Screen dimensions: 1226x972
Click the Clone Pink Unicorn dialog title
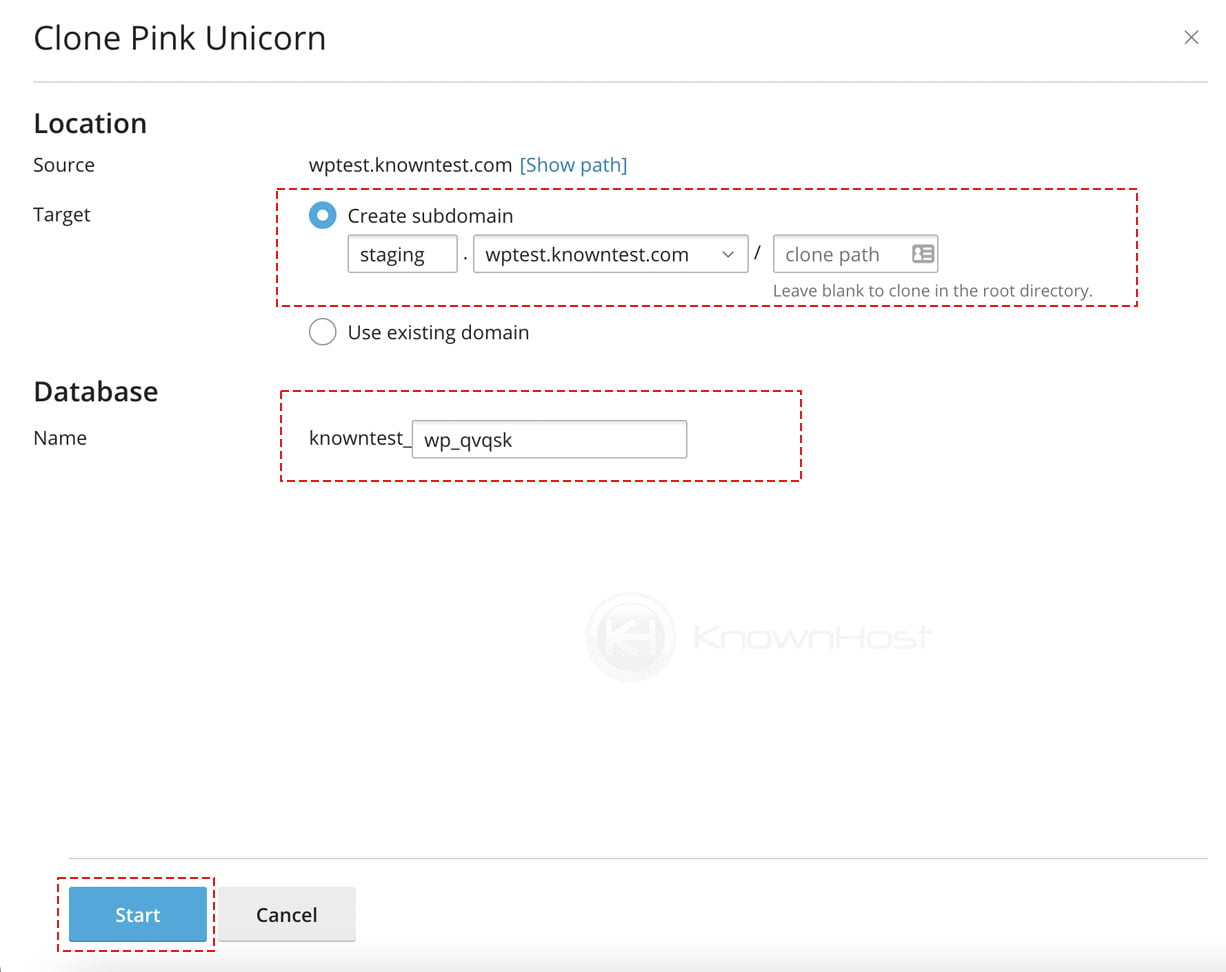pyautogui.click(x=180, y=37)
